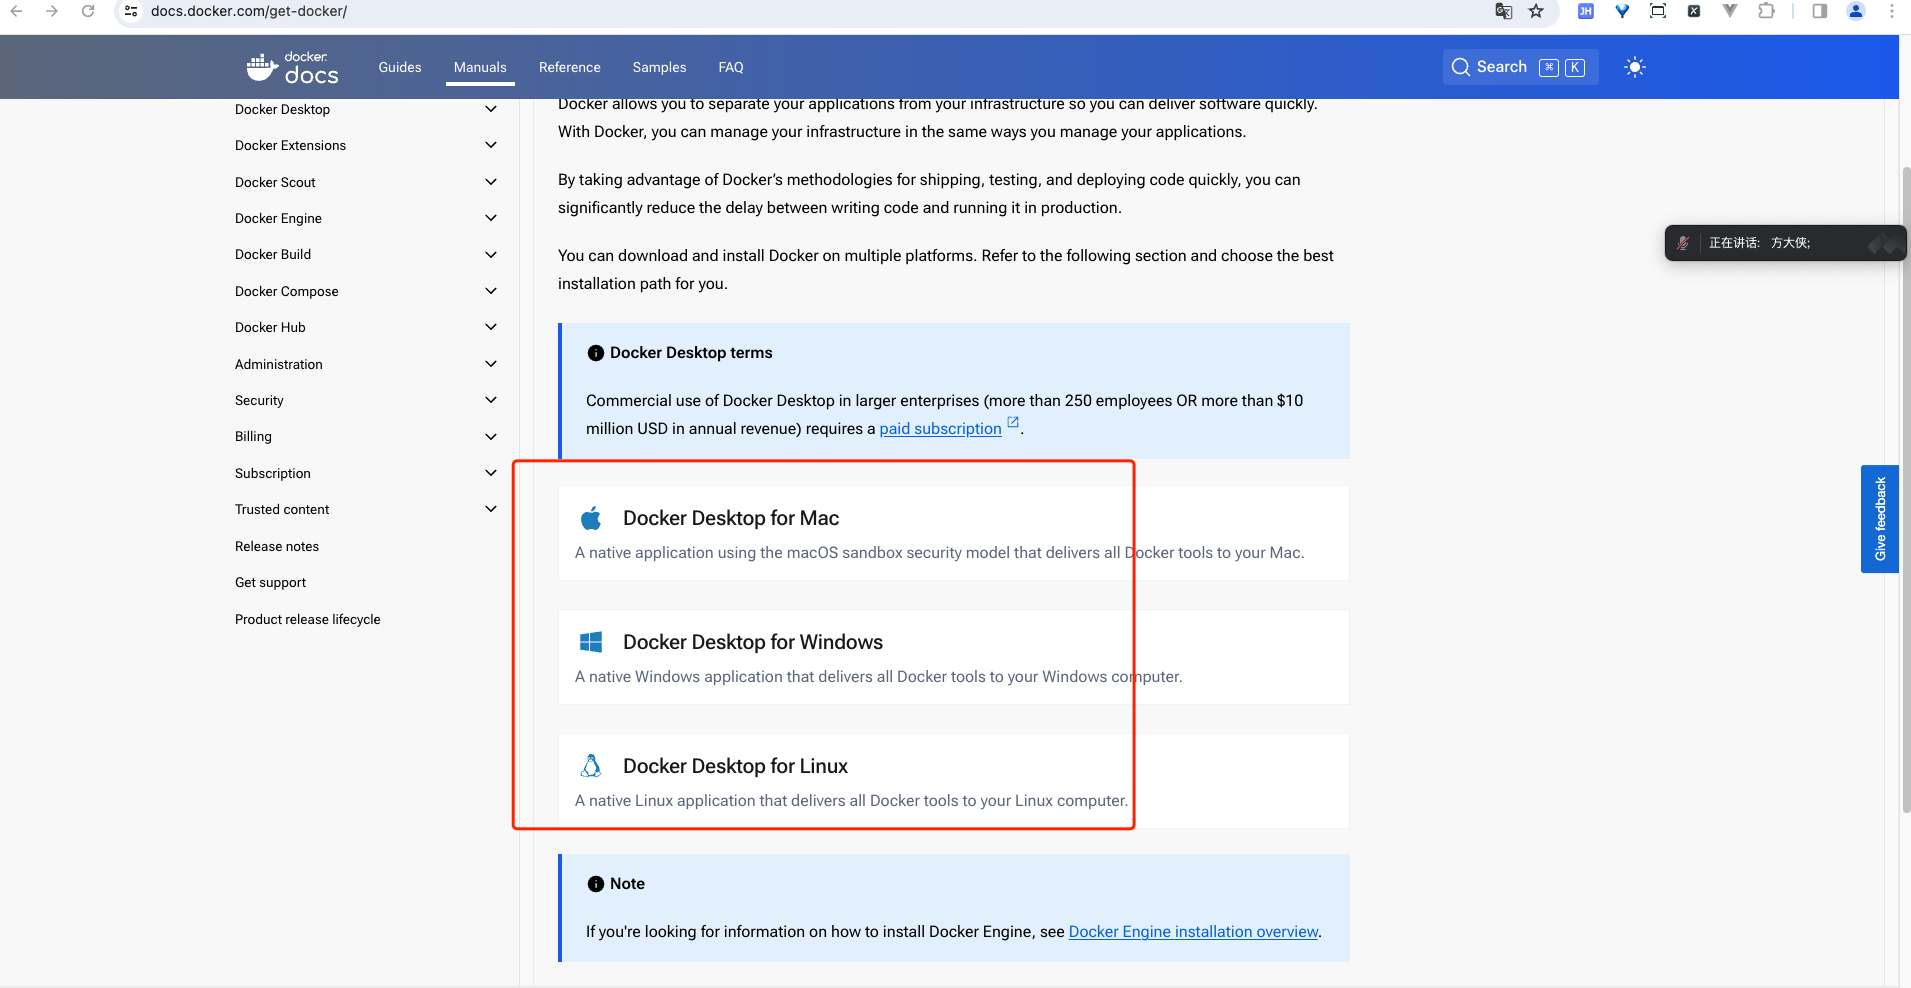Expand the Docker Desktop chevron
The image size is (1911, 988).
click(491, 109)
